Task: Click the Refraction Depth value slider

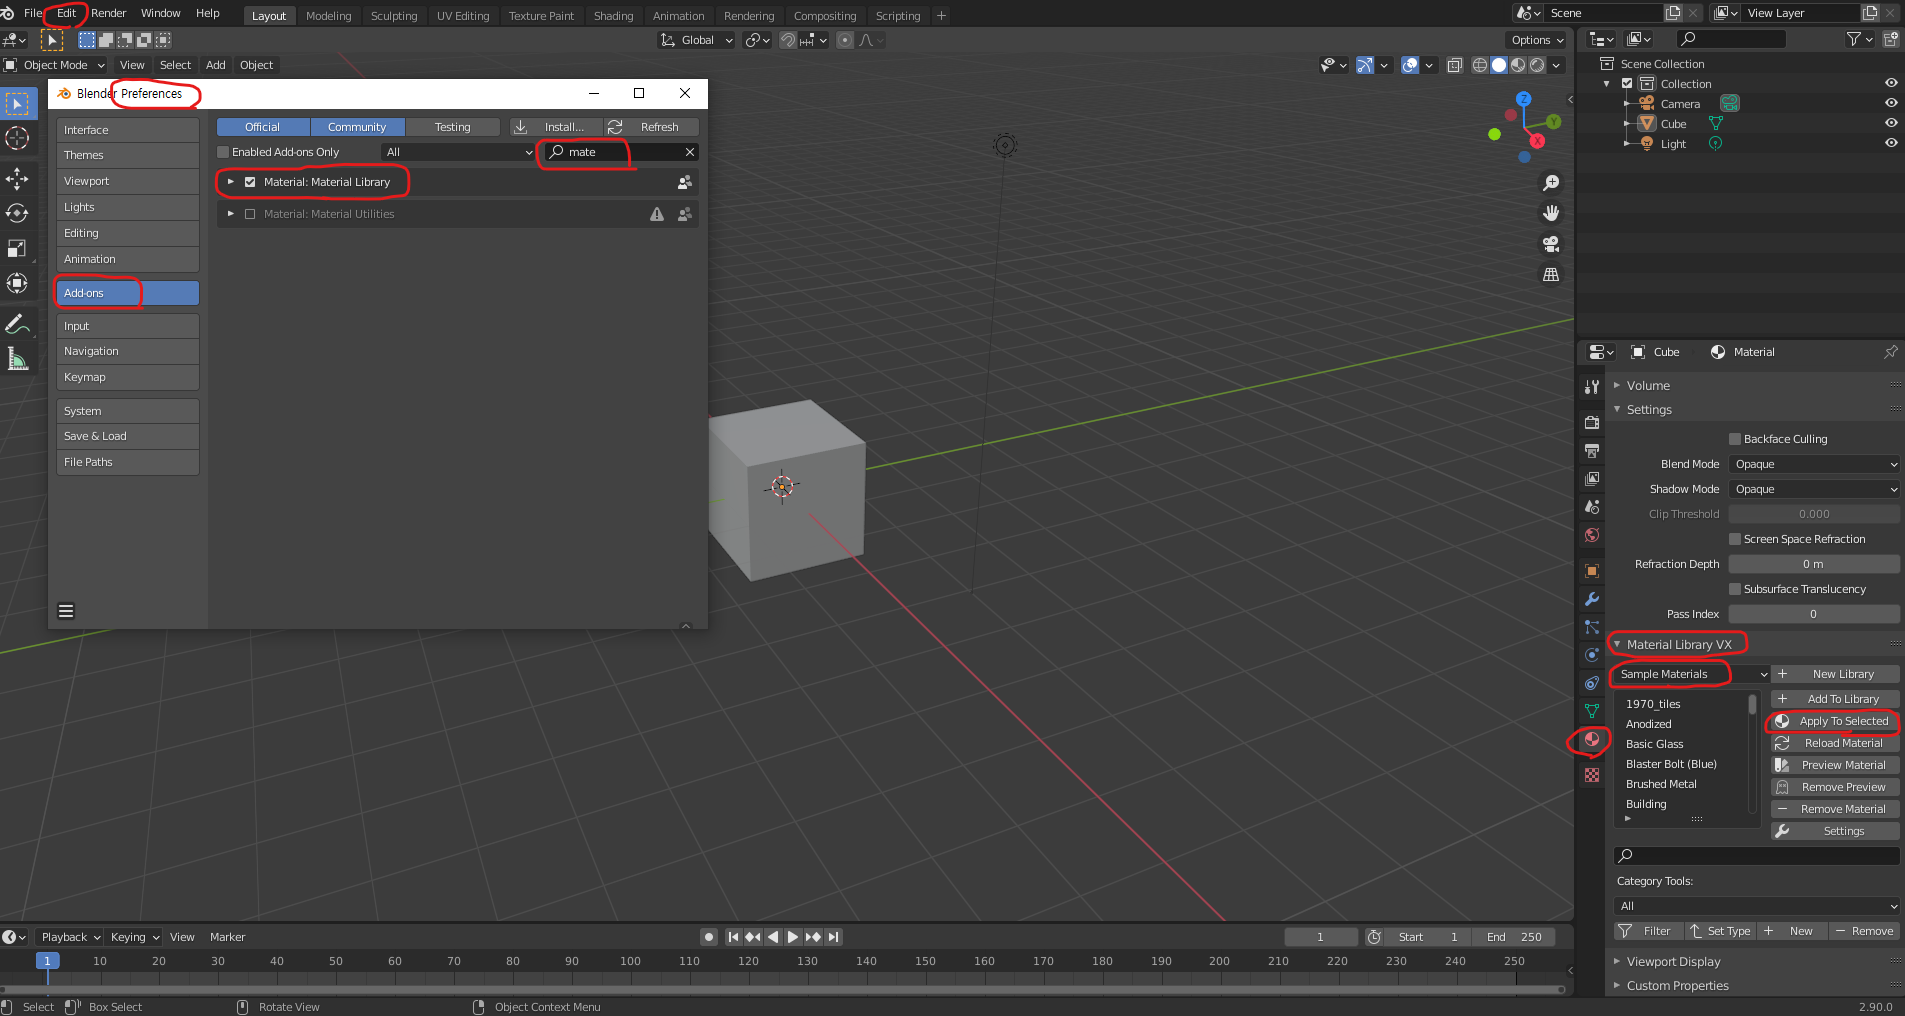Action: pos(1814,564)
